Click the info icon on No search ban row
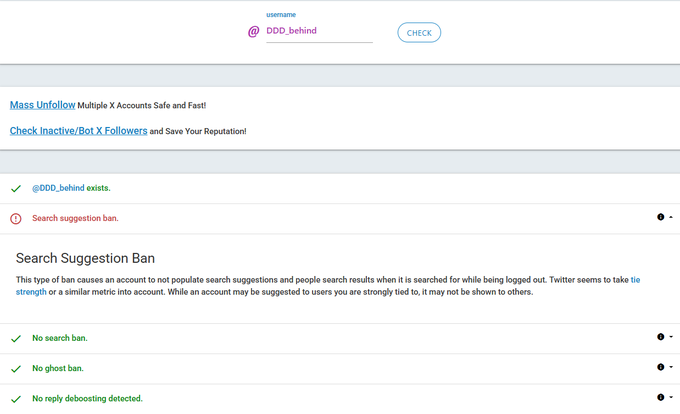The image size is (680, 414). coord(660,337)
